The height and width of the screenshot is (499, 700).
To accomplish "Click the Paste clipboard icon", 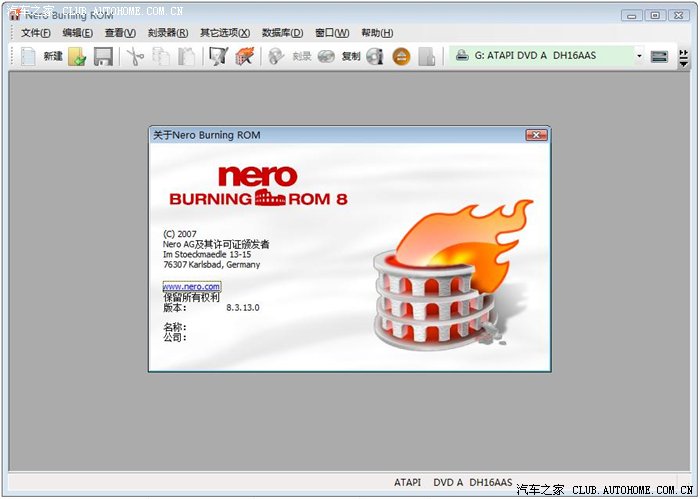I will coord(187,57).
